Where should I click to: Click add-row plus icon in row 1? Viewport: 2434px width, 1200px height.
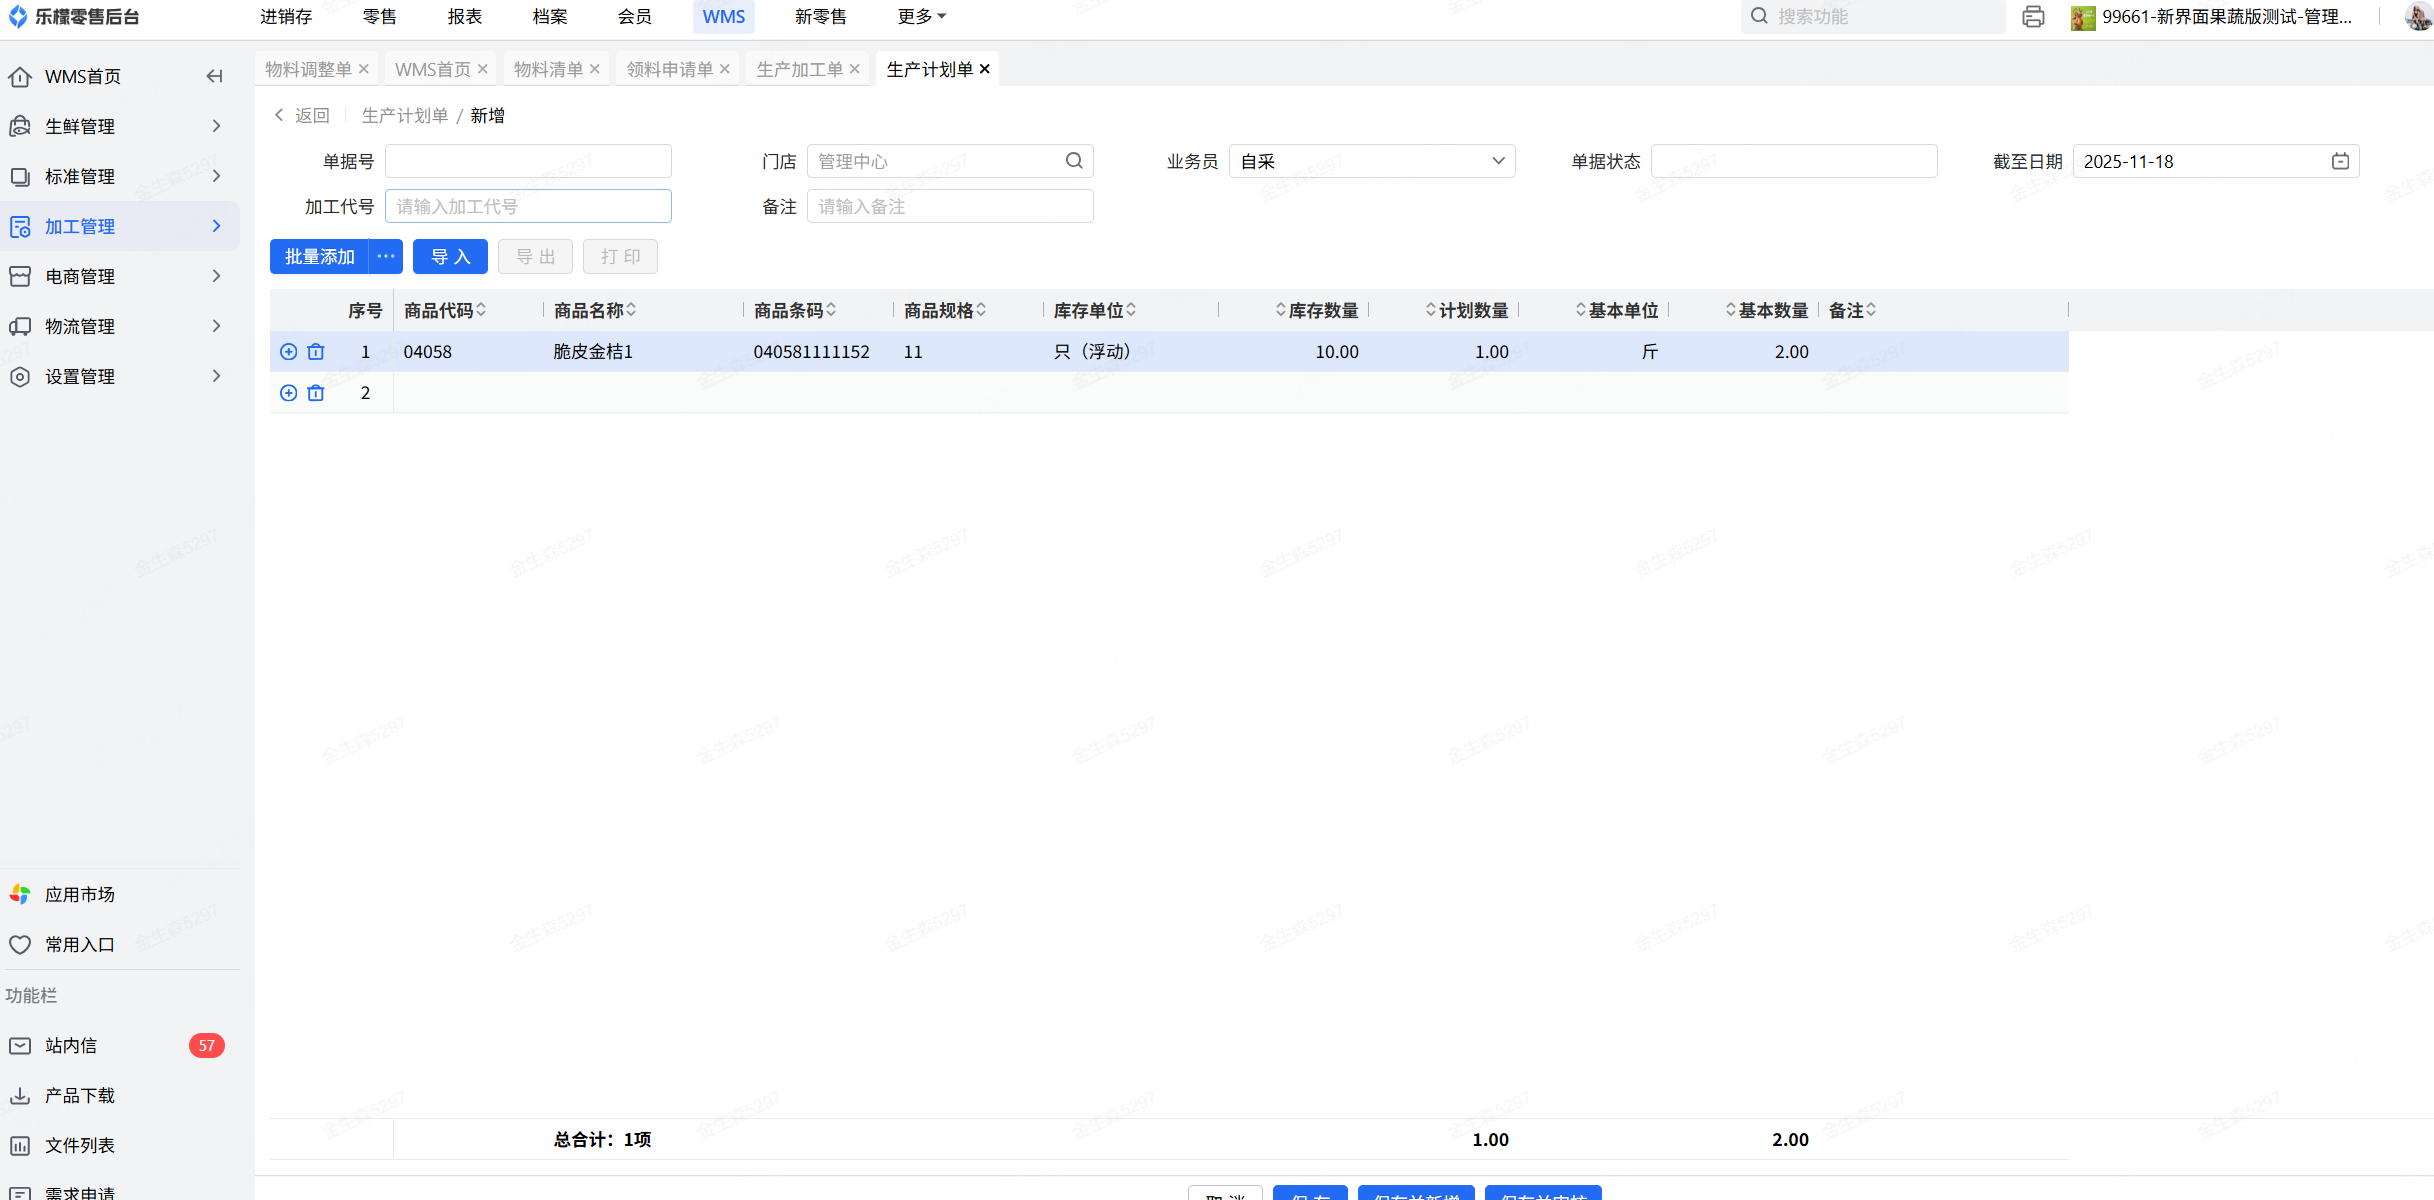point(288,352)
